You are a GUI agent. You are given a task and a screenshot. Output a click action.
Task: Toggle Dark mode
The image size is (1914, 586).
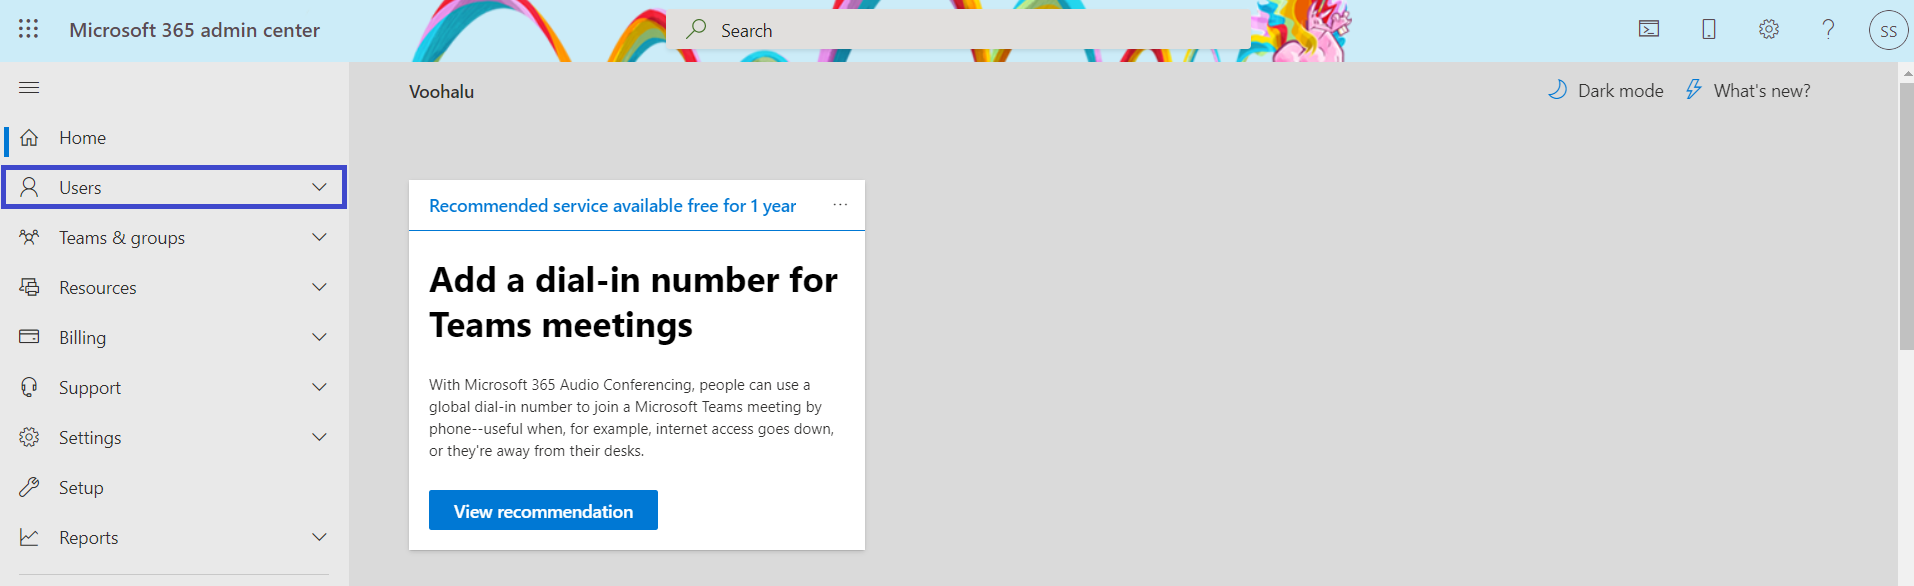click(1606, 90)
